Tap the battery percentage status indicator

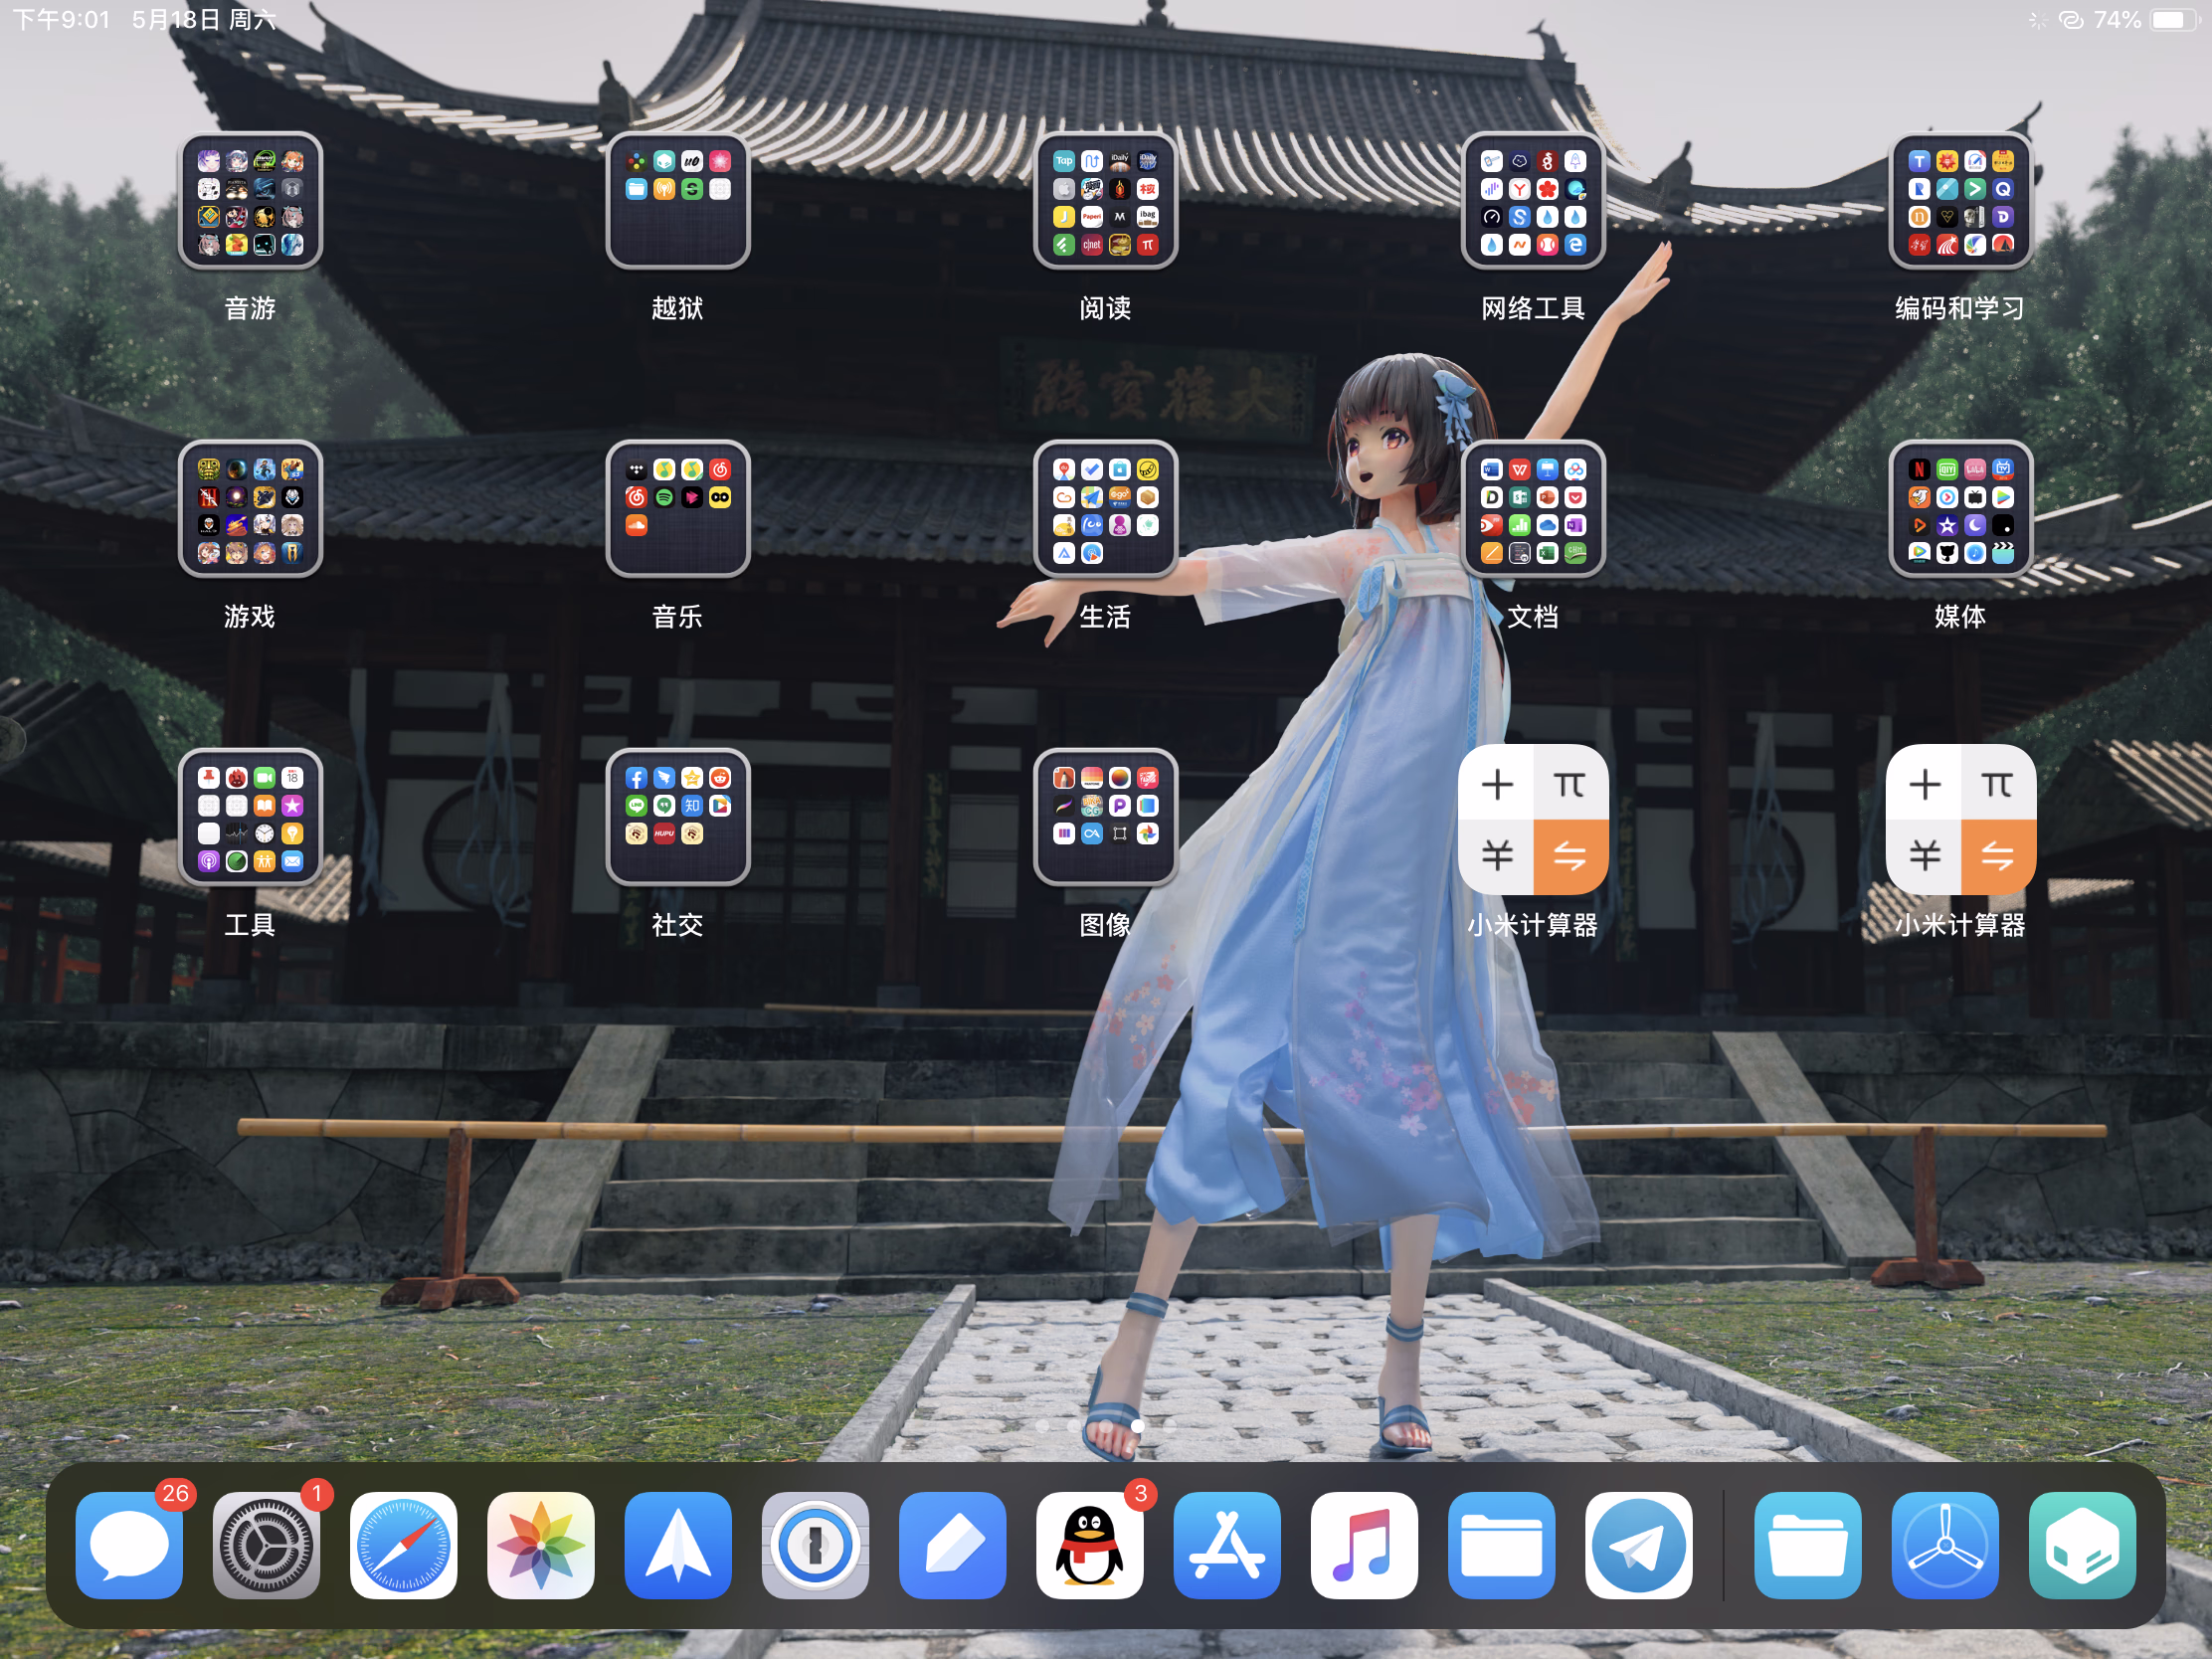[x=2116, y=20]
